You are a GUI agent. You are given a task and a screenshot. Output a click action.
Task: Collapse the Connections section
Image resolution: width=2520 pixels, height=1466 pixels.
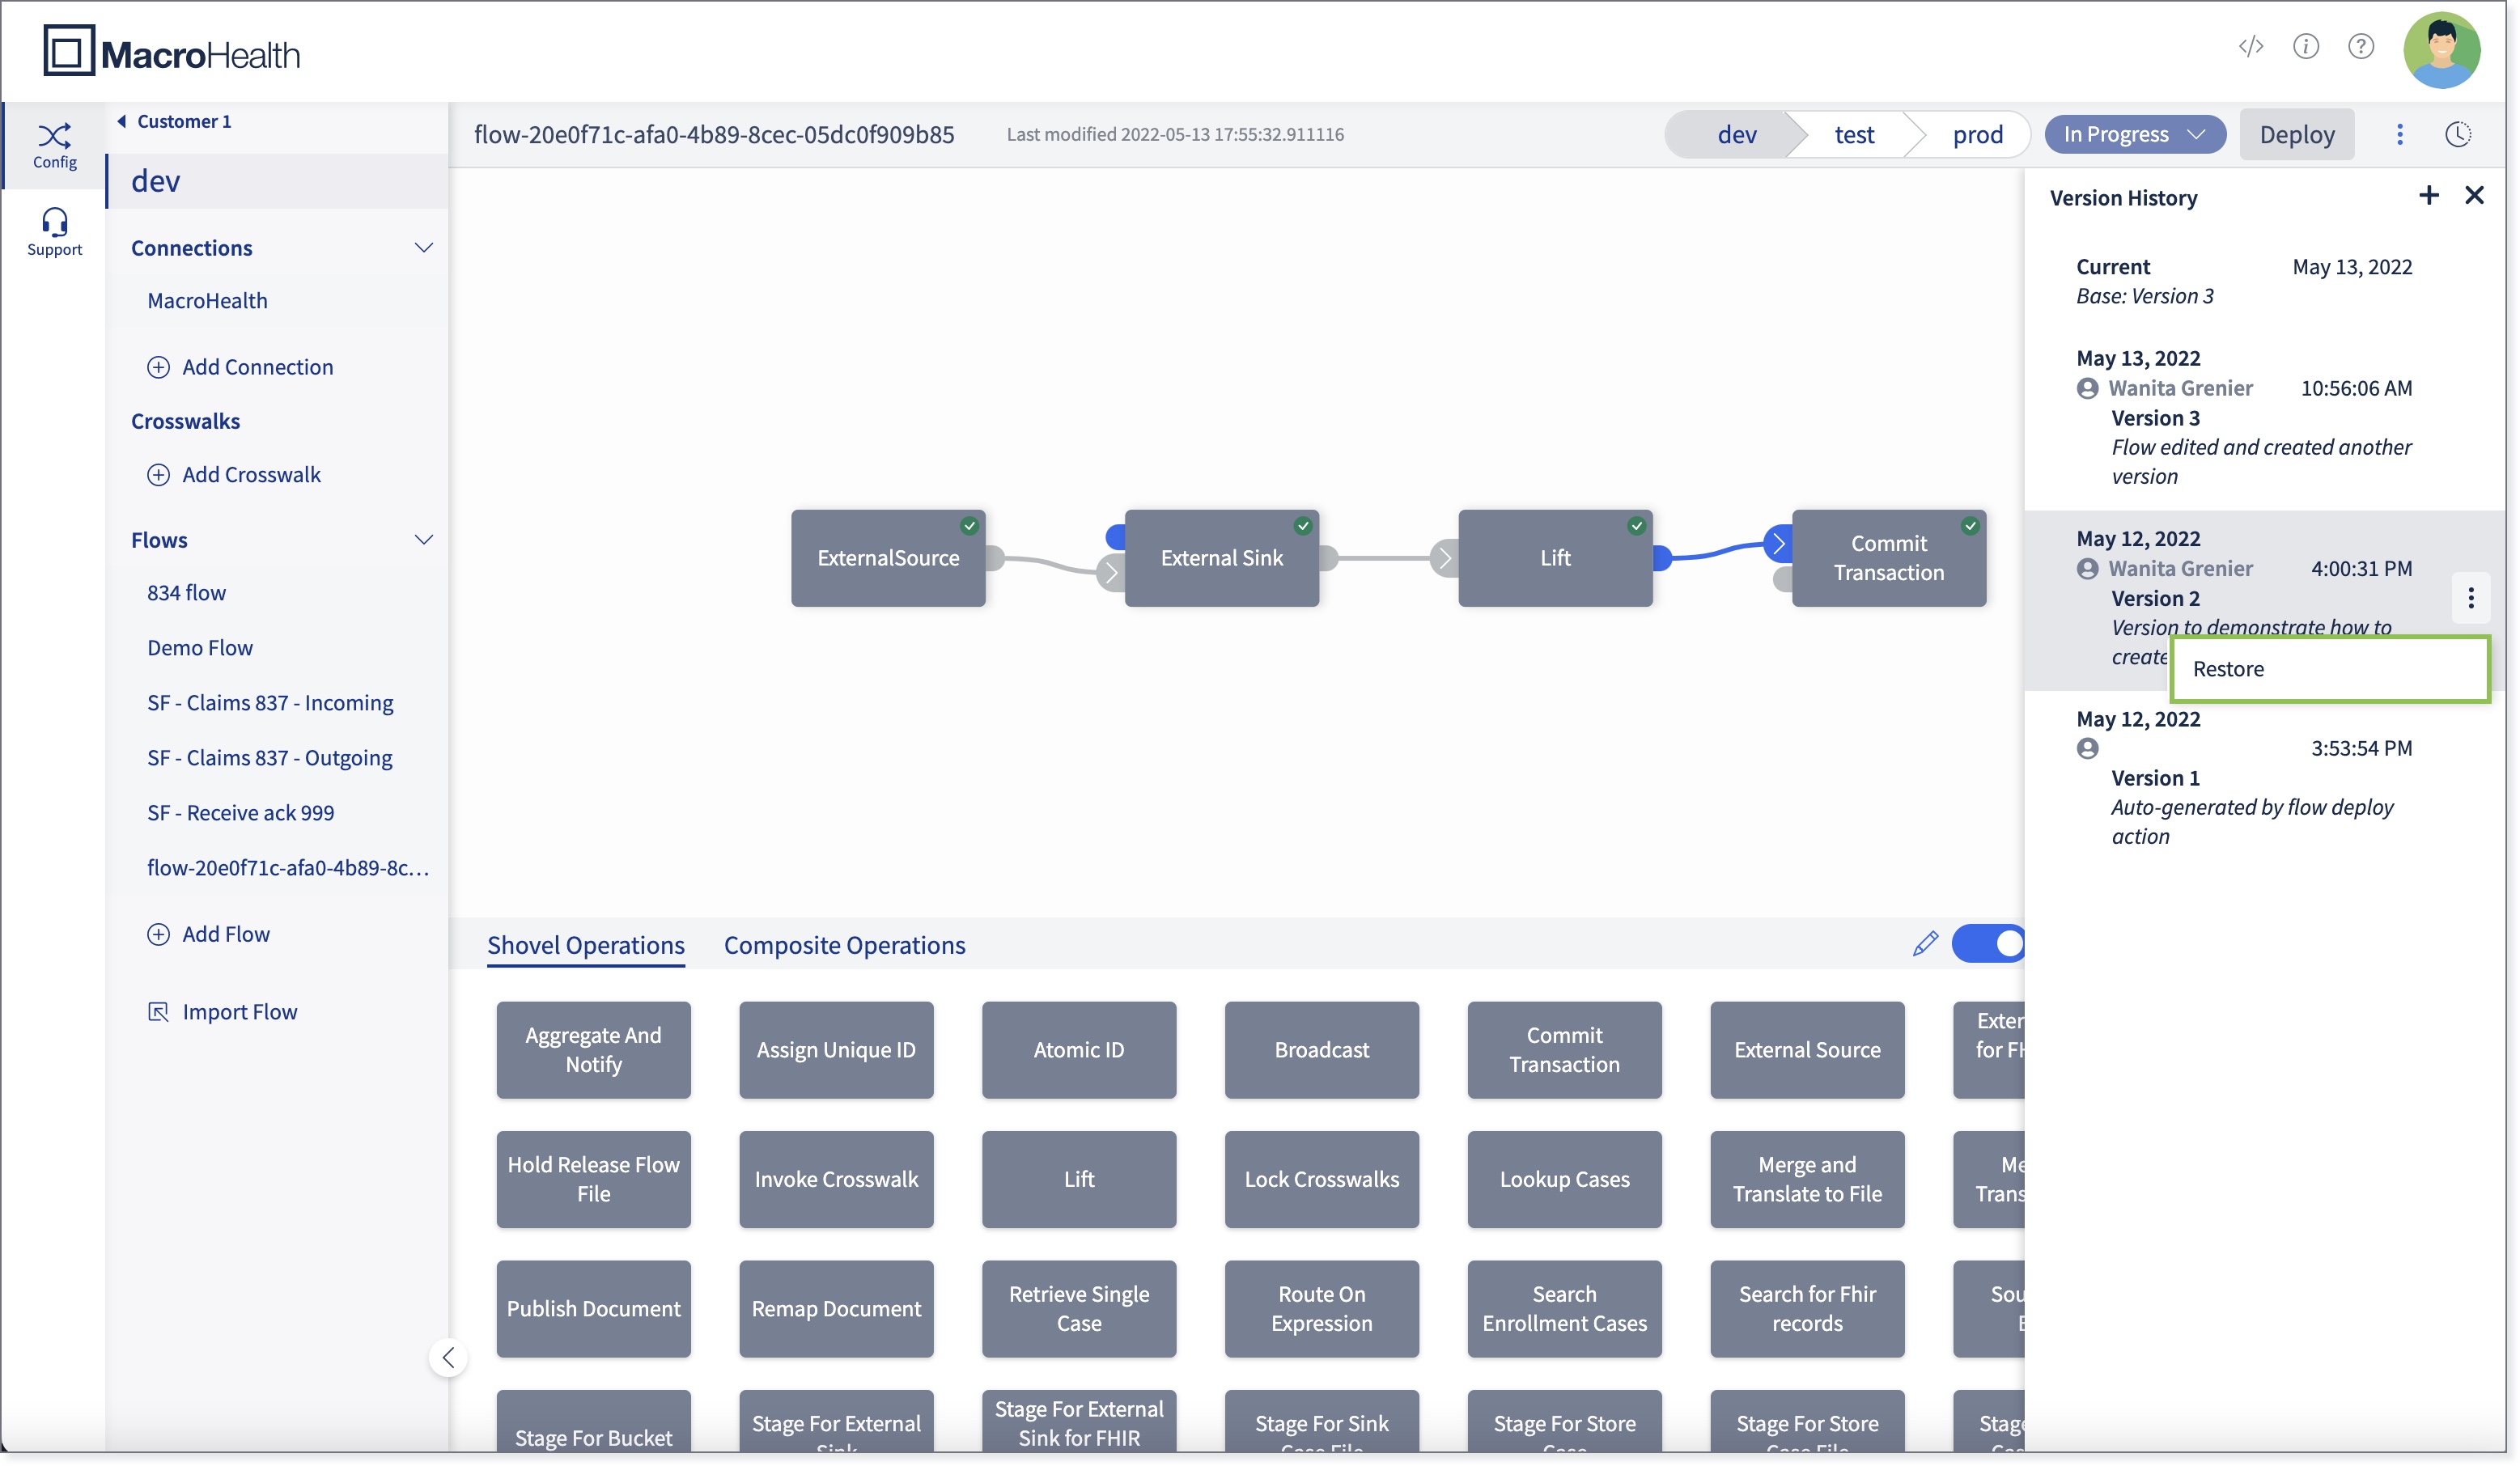(424, 247)
